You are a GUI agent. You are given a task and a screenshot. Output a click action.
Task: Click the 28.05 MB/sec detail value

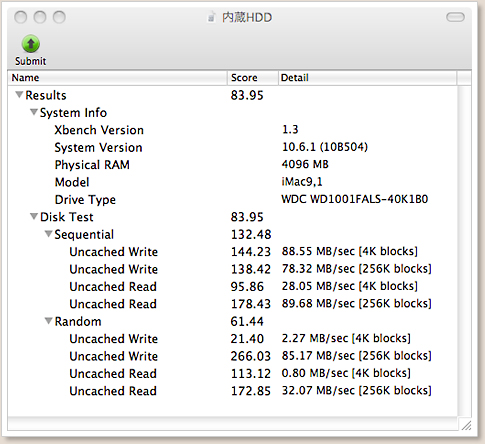(349, 286)
